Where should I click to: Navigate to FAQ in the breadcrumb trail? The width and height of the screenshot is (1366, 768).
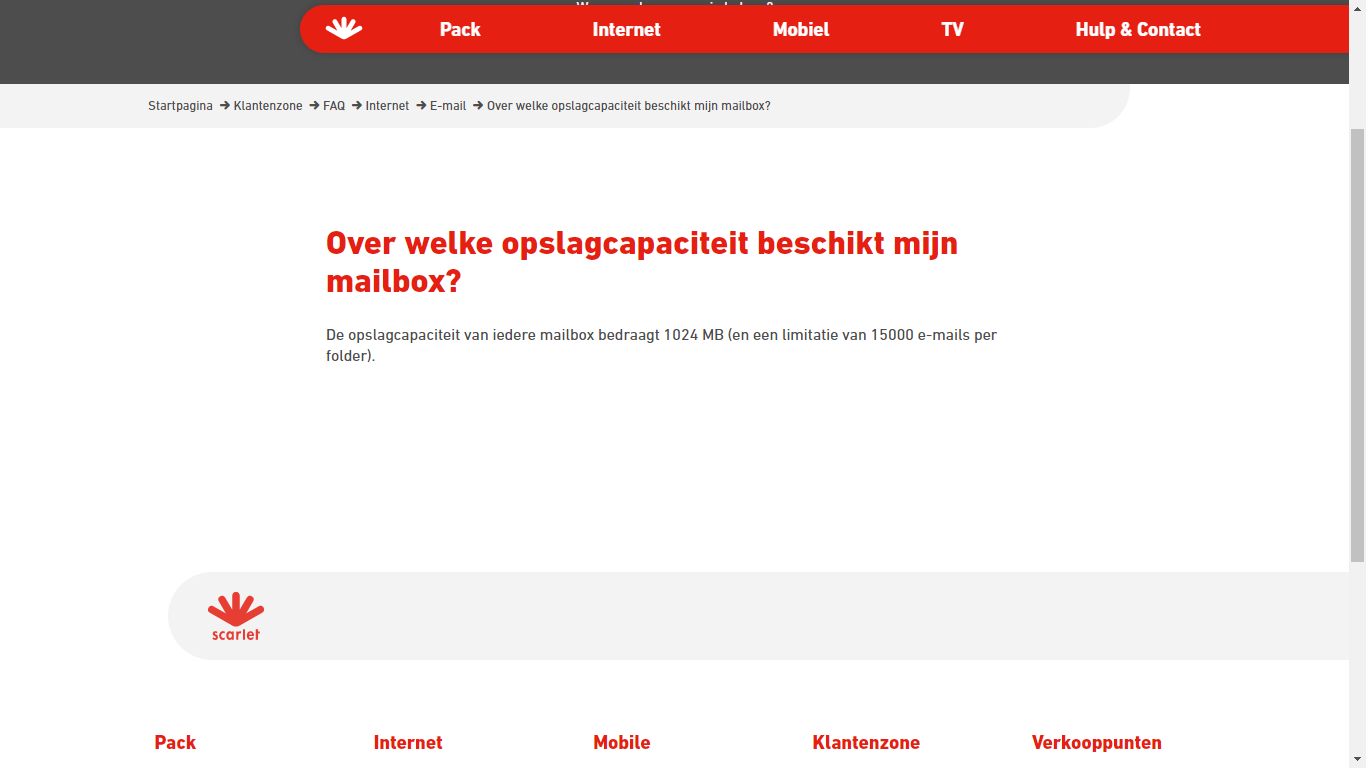[334, 106]
